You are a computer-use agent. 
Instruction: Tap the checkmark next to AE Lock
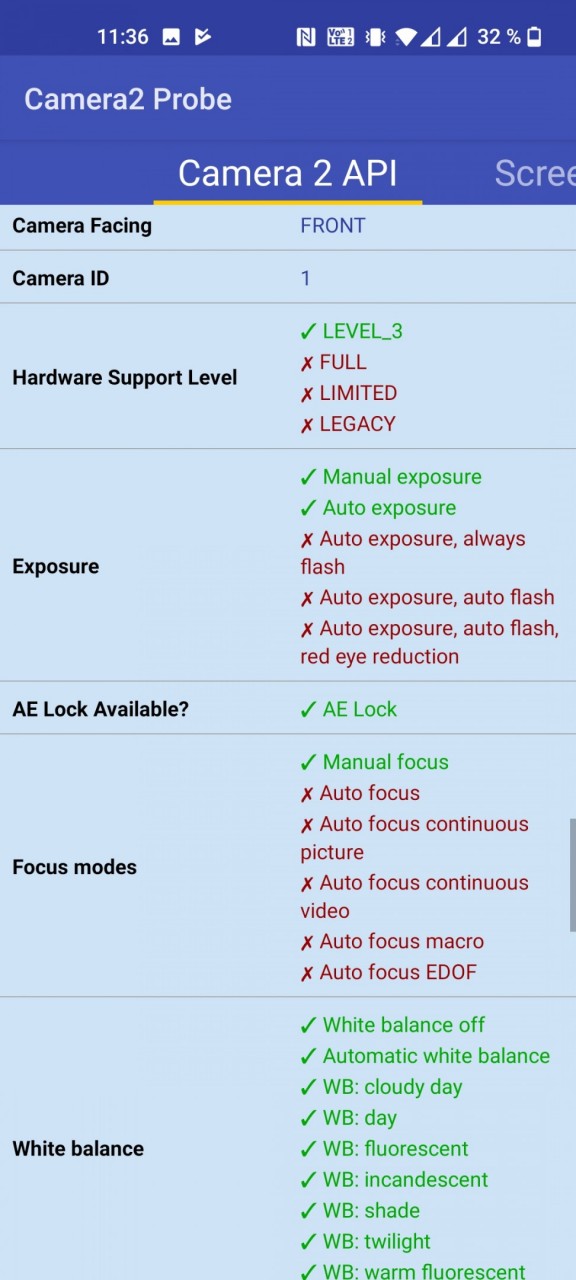click(308, 709)
